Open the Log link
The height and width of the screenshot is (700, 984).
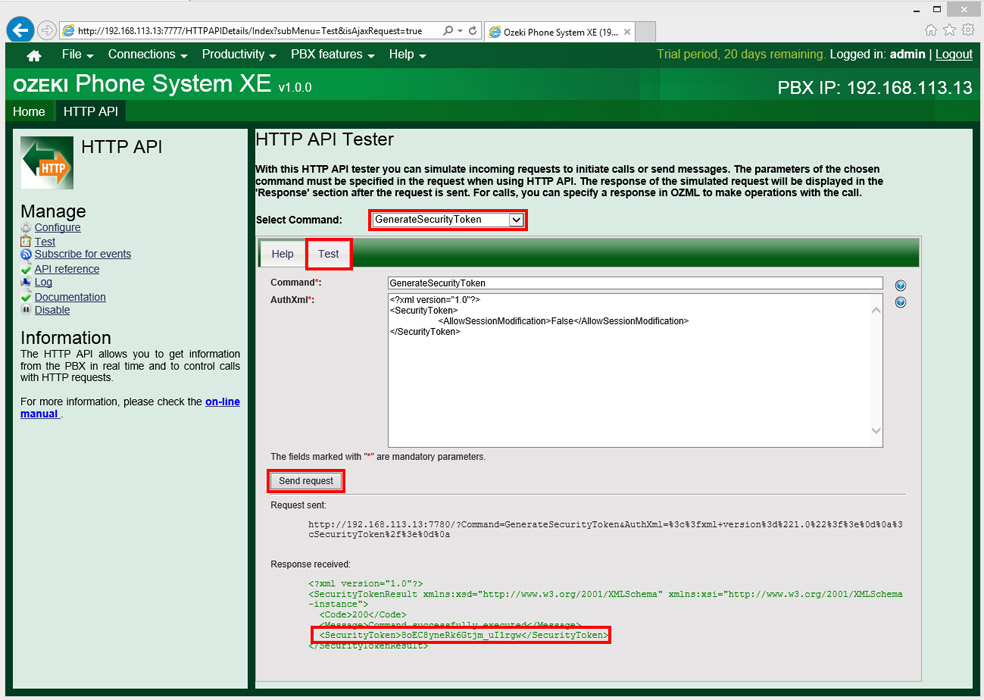[43, 283]
